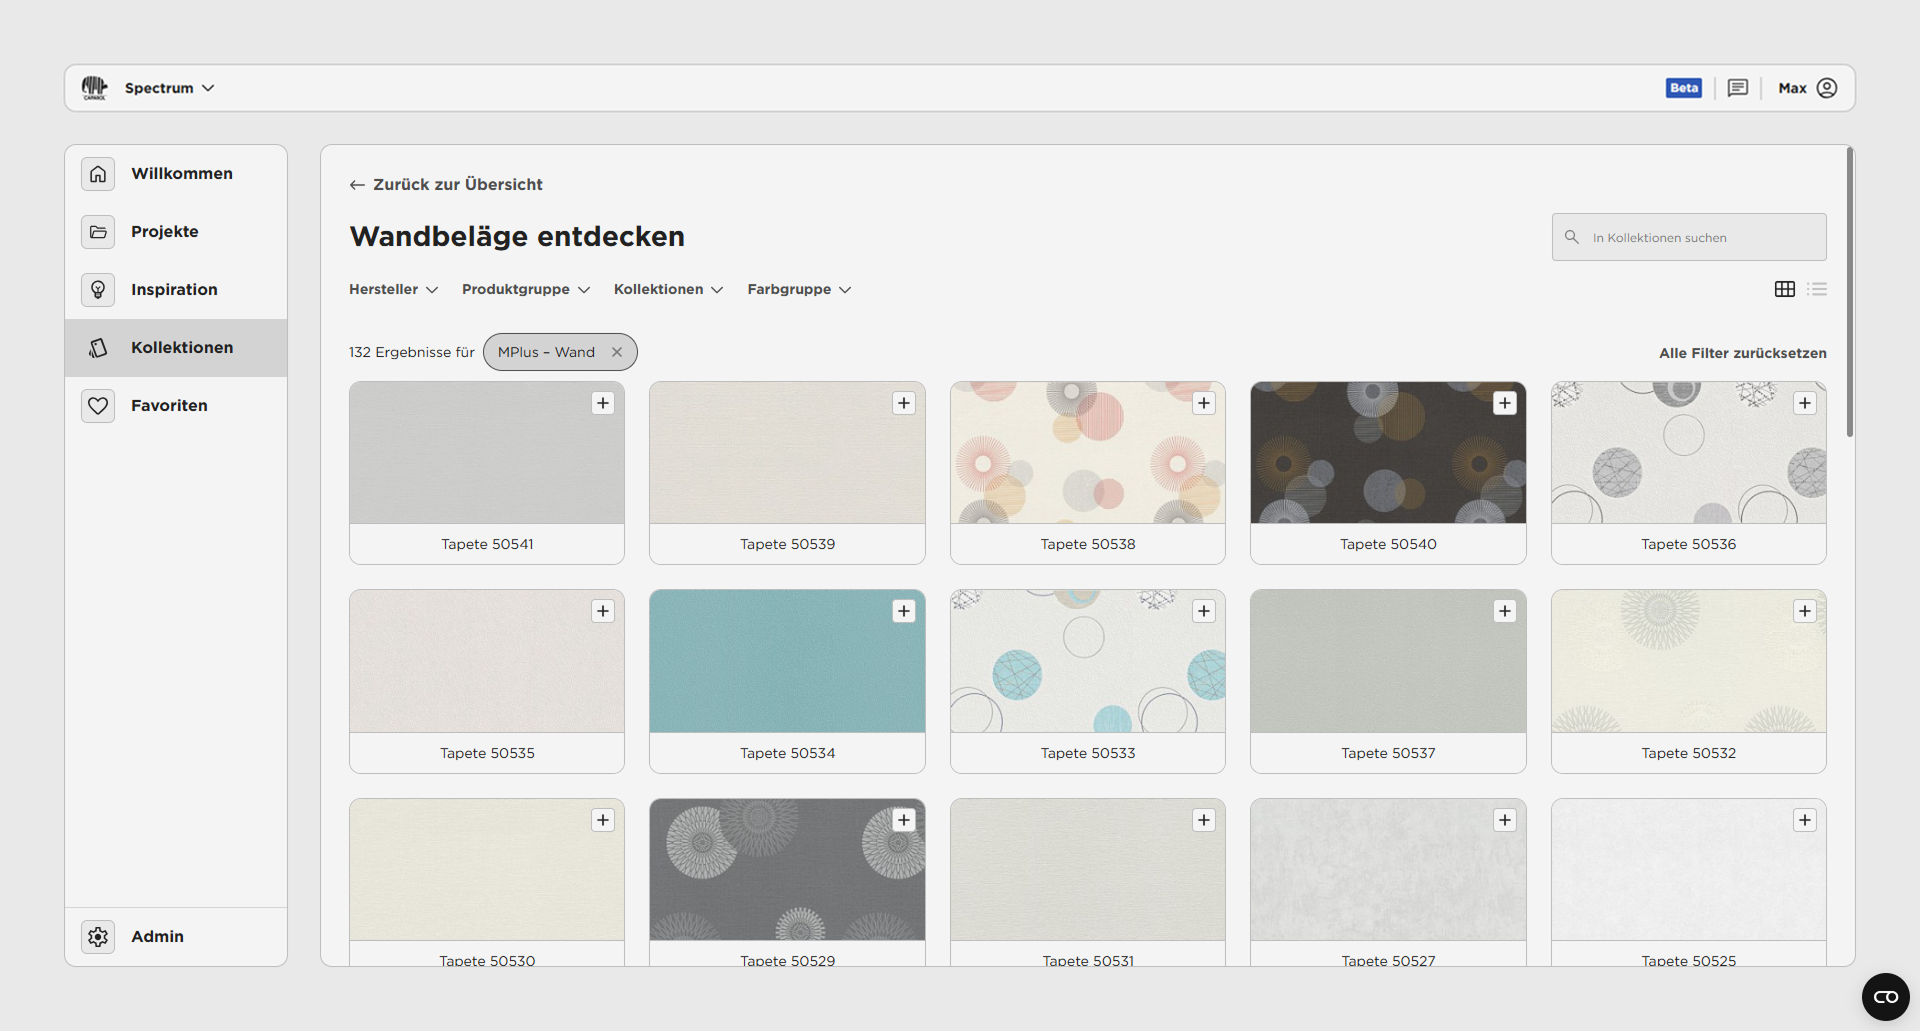Expand the Hersteller filter dropdown
1920x1031 pixels.
[x=393, y=289]
